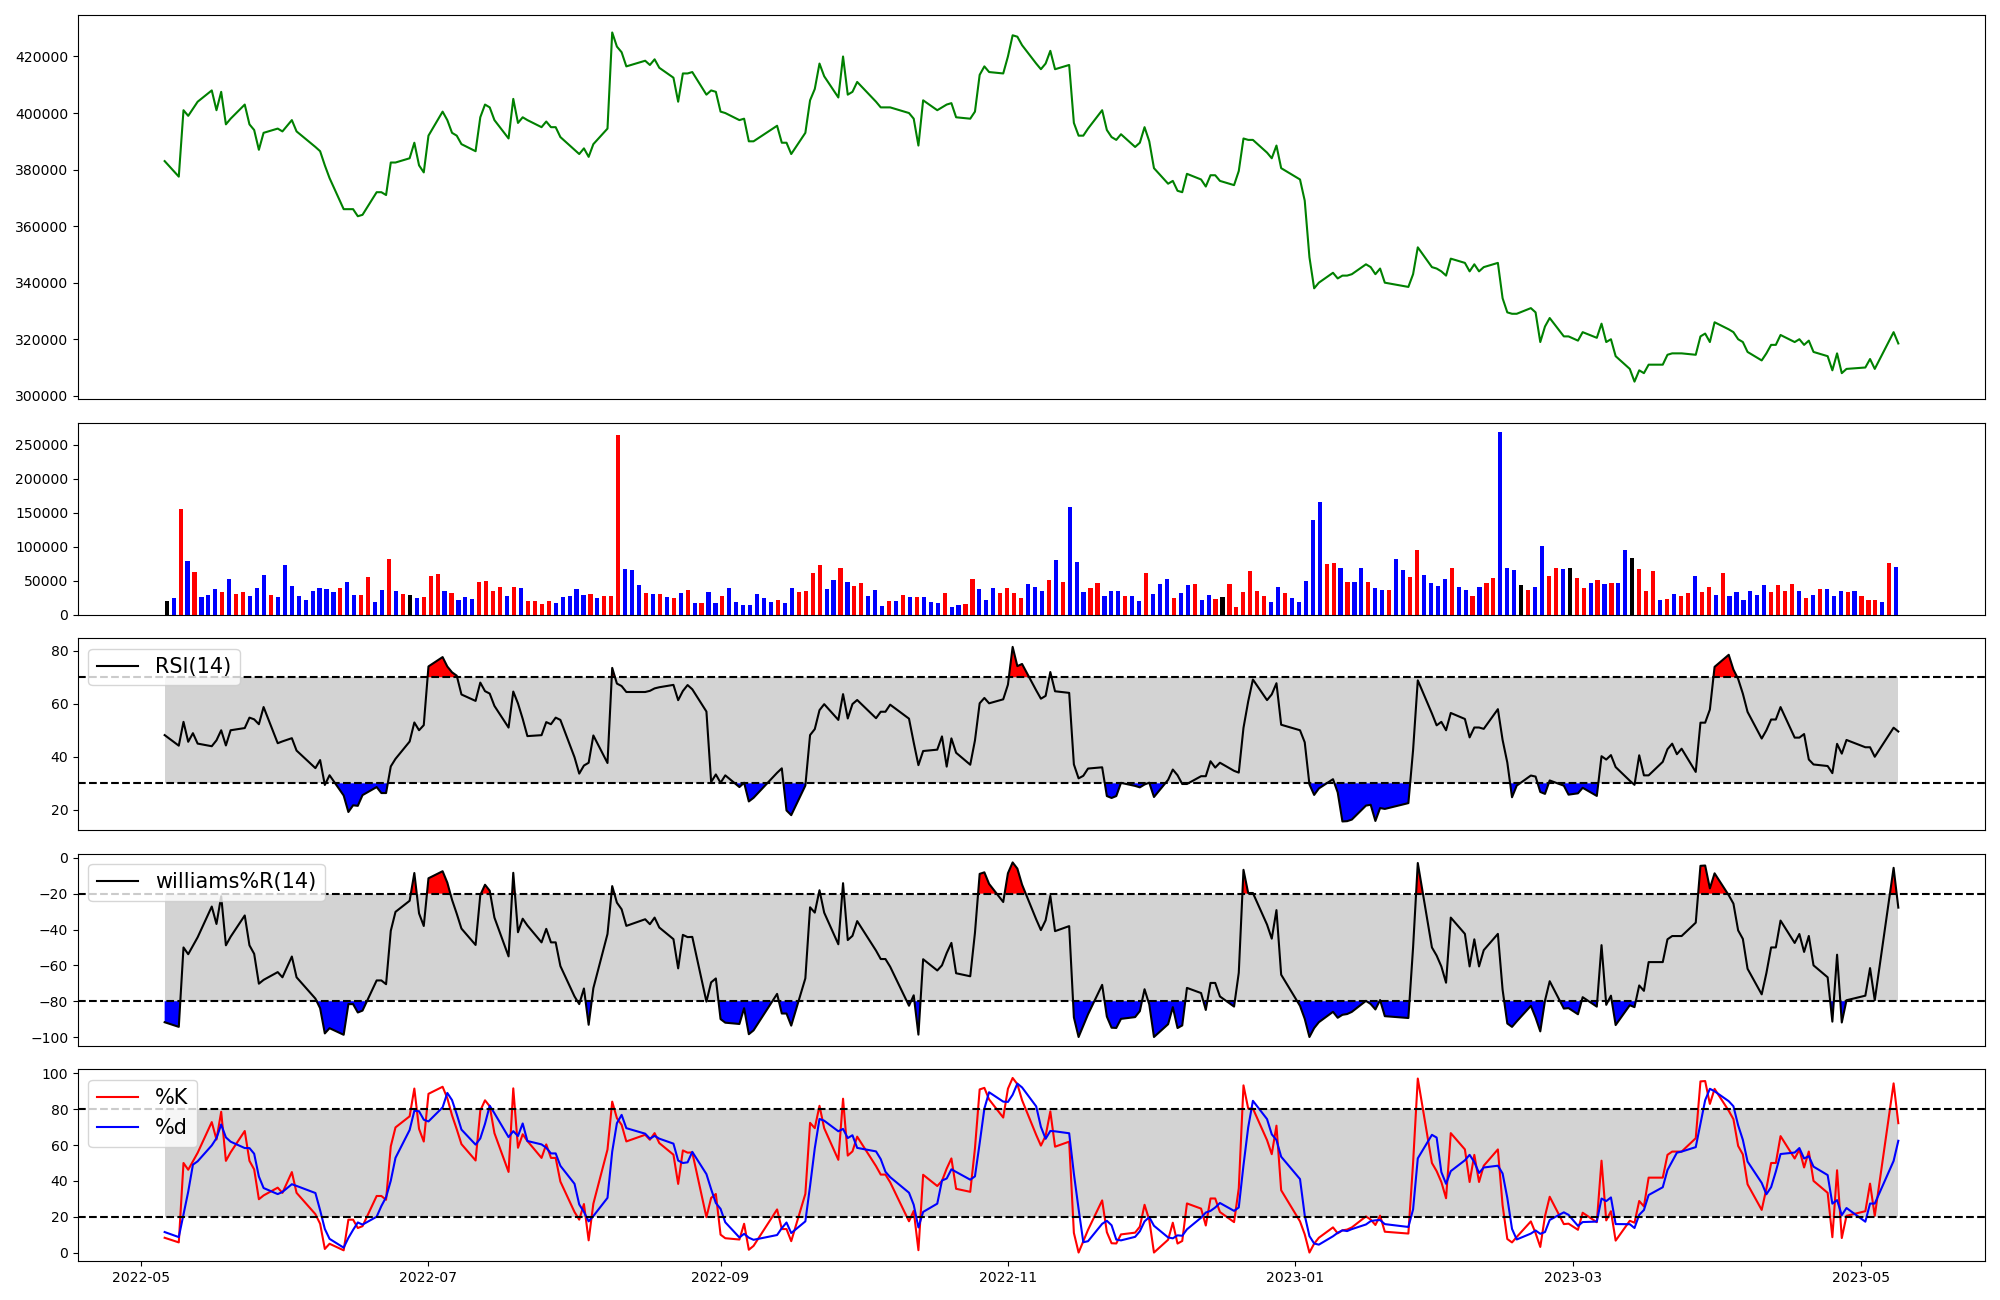Click the blue %d legend line swatch

(117, 1127)
